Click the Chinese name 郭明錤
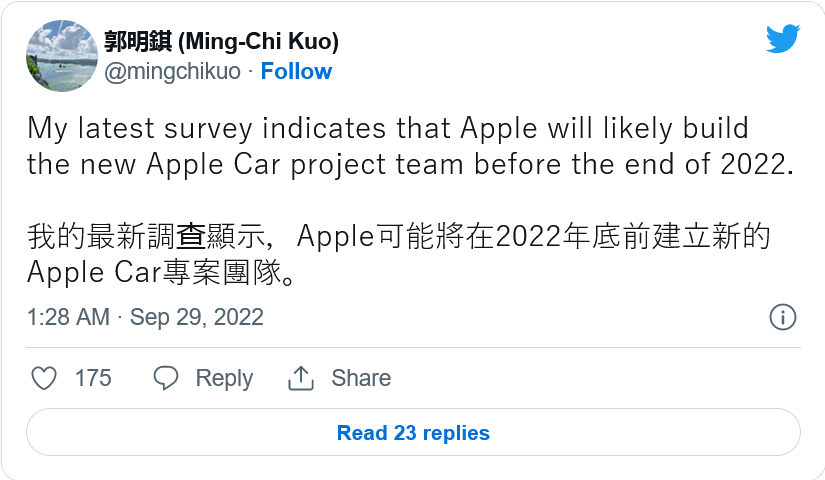This screenshot has height=480, width=825. point(138,42)
